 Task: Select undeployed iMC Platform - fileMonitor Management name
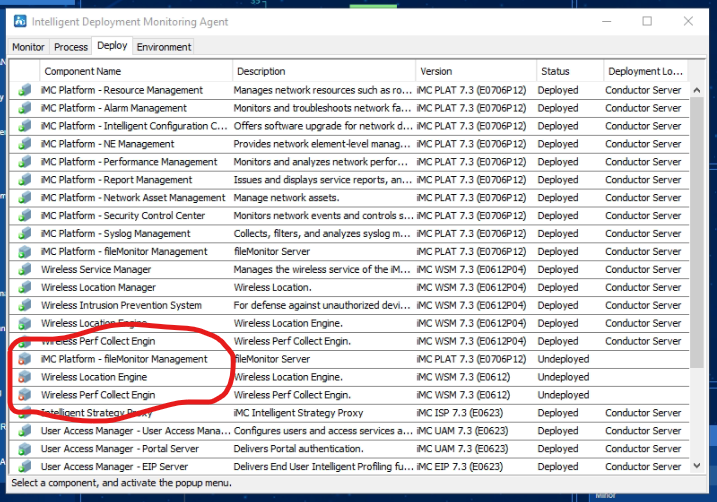[124, 359]
